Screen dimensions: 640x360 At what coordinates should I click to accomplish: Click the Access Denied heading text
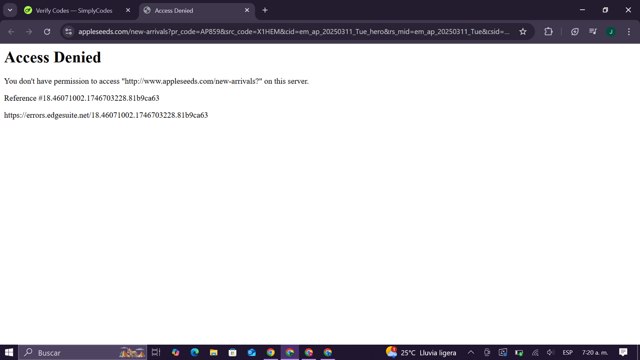[x=53, y=57]
